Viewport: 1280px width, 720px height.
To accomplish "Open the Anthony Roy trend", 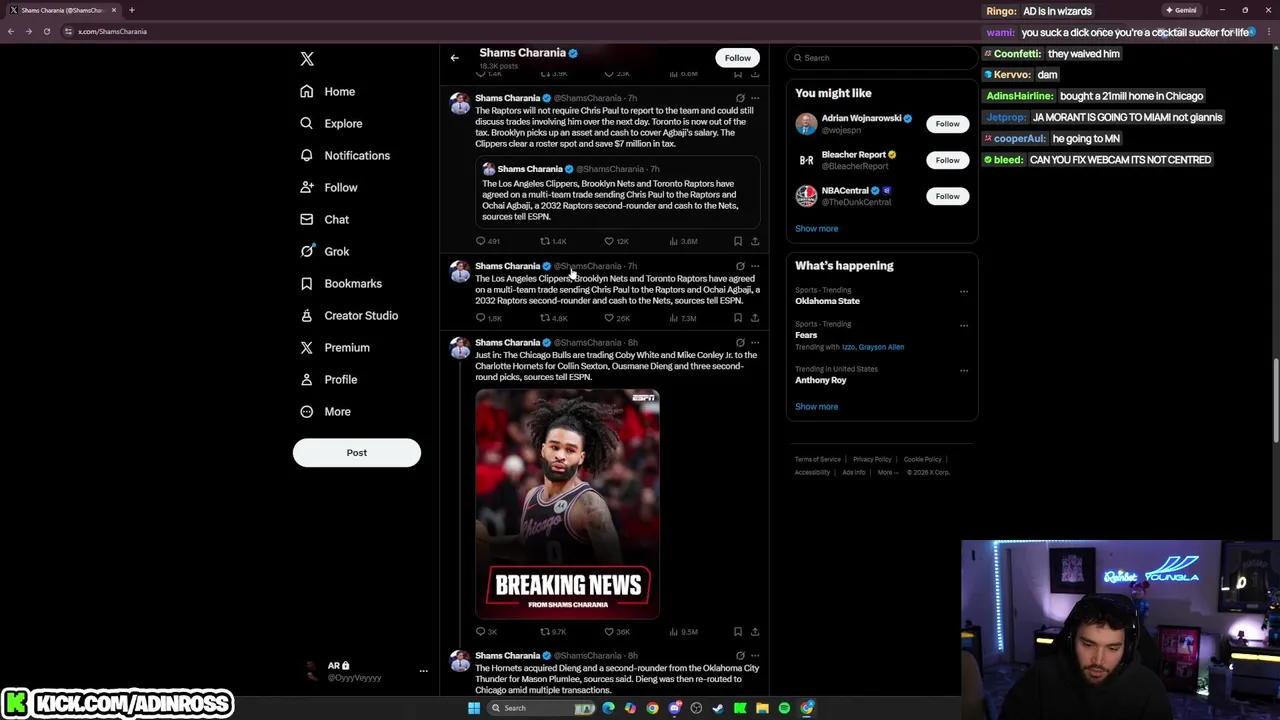I will 820,380.
